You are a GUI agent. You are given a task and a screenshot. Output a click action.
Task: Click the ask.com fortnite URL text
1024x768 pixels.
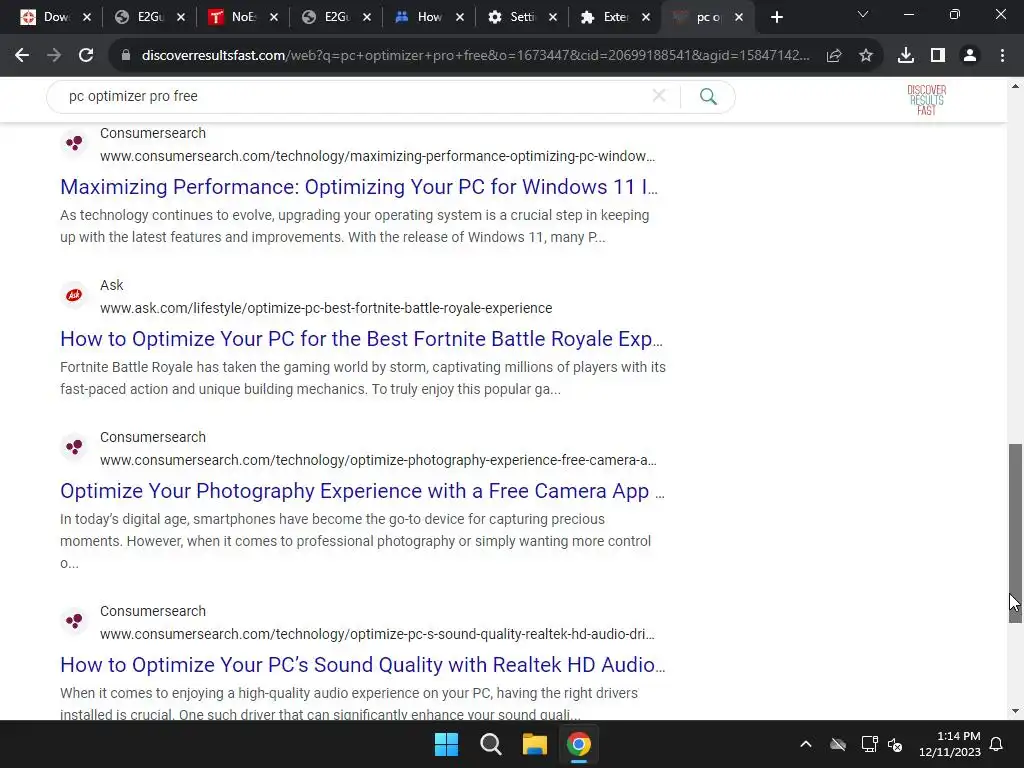tap(326, 308)
